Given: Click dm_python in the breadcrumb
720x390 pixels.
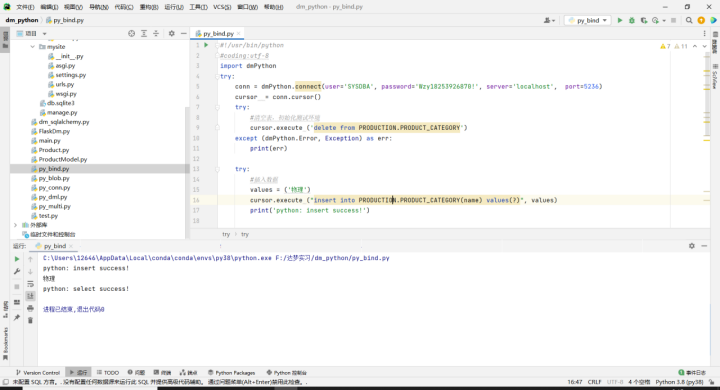Looking at the screenshot, I should pos(22,20).
